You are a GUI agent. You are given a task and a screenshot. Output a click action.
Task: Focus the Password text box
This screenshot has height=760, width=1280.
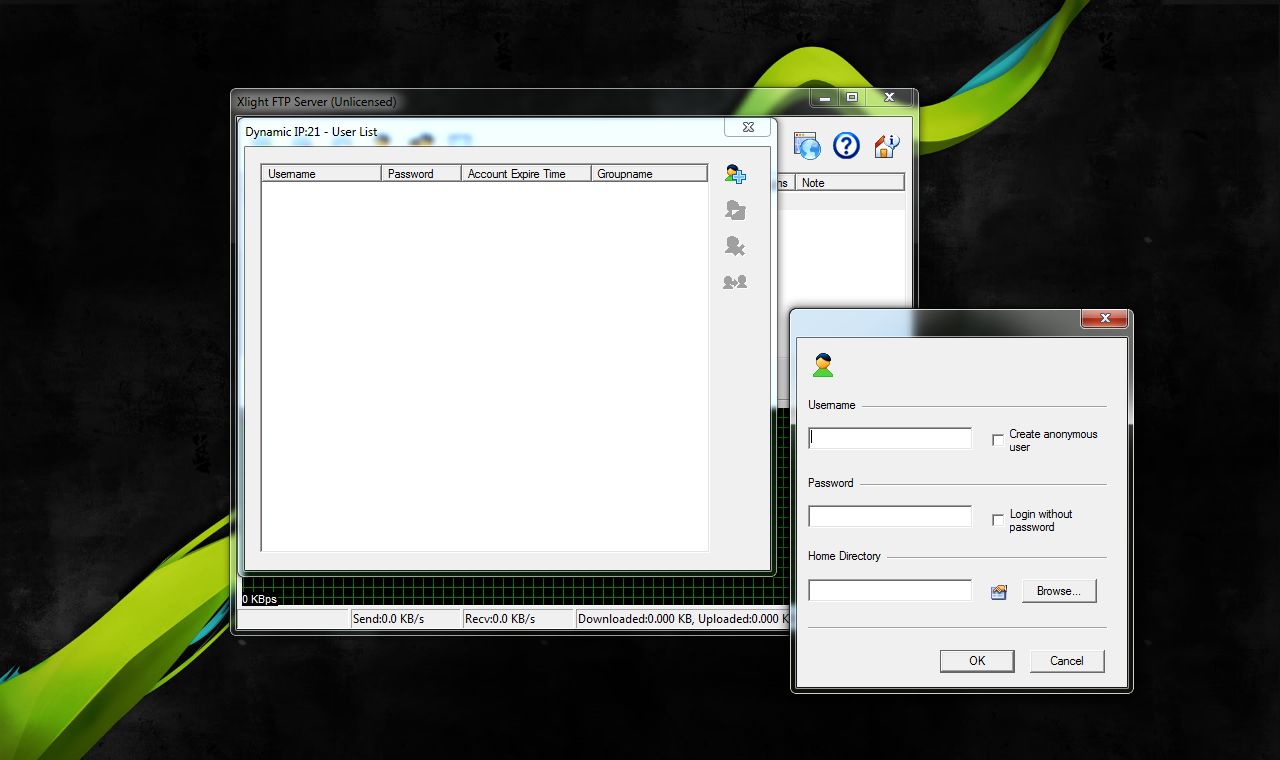pos(890,516)
